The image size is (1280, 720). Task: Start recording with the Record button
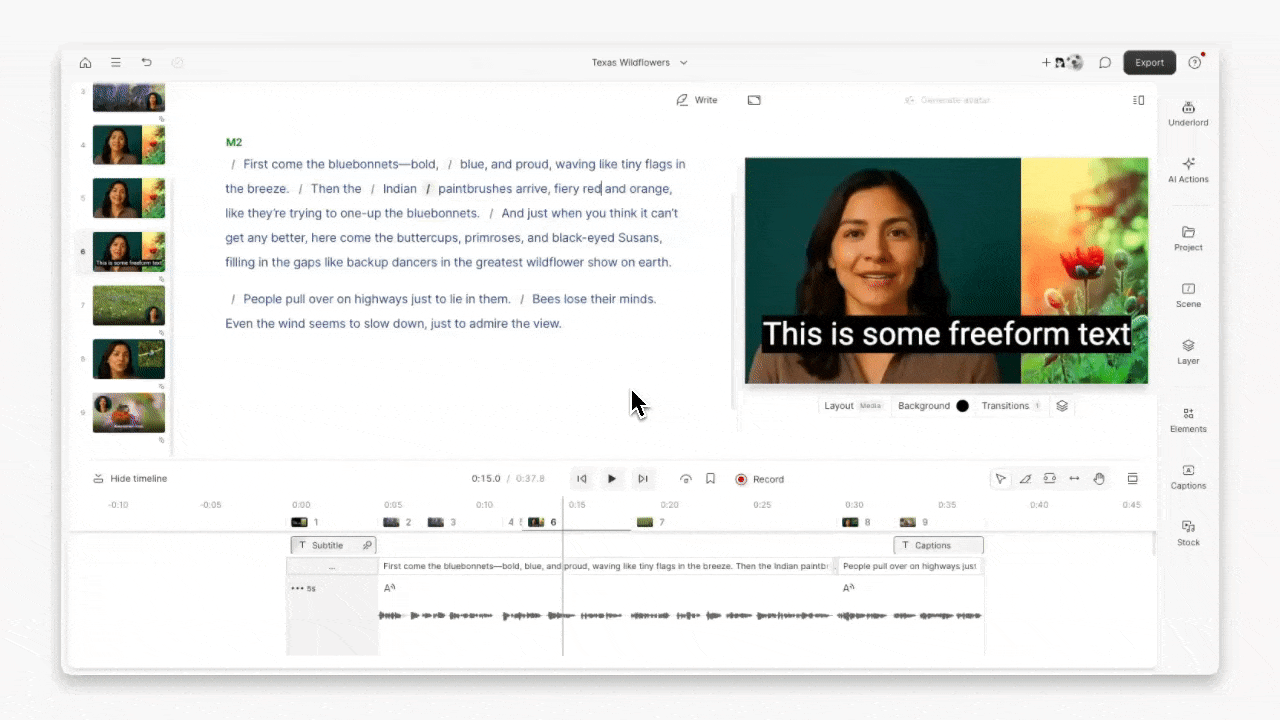pos(760,479)
